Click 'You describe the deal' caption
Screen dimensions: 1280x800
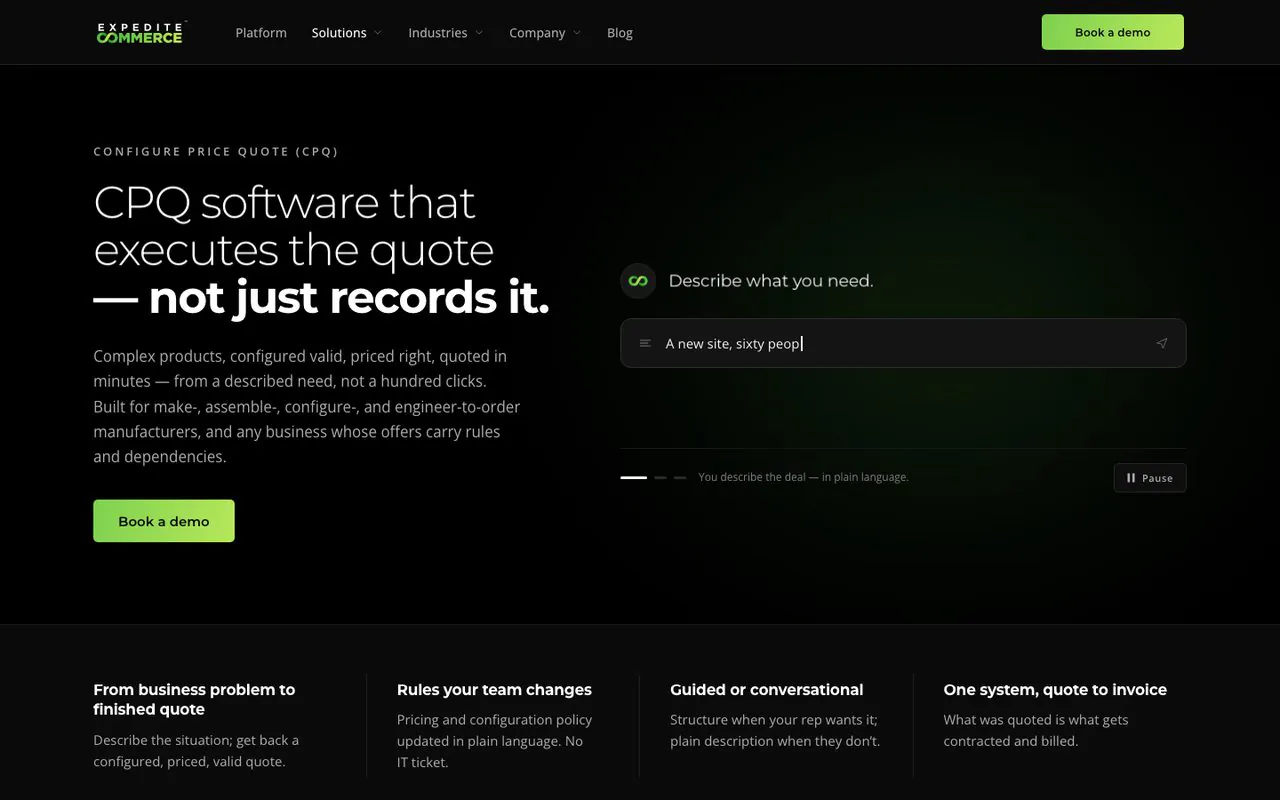click(x=803, y=477)
